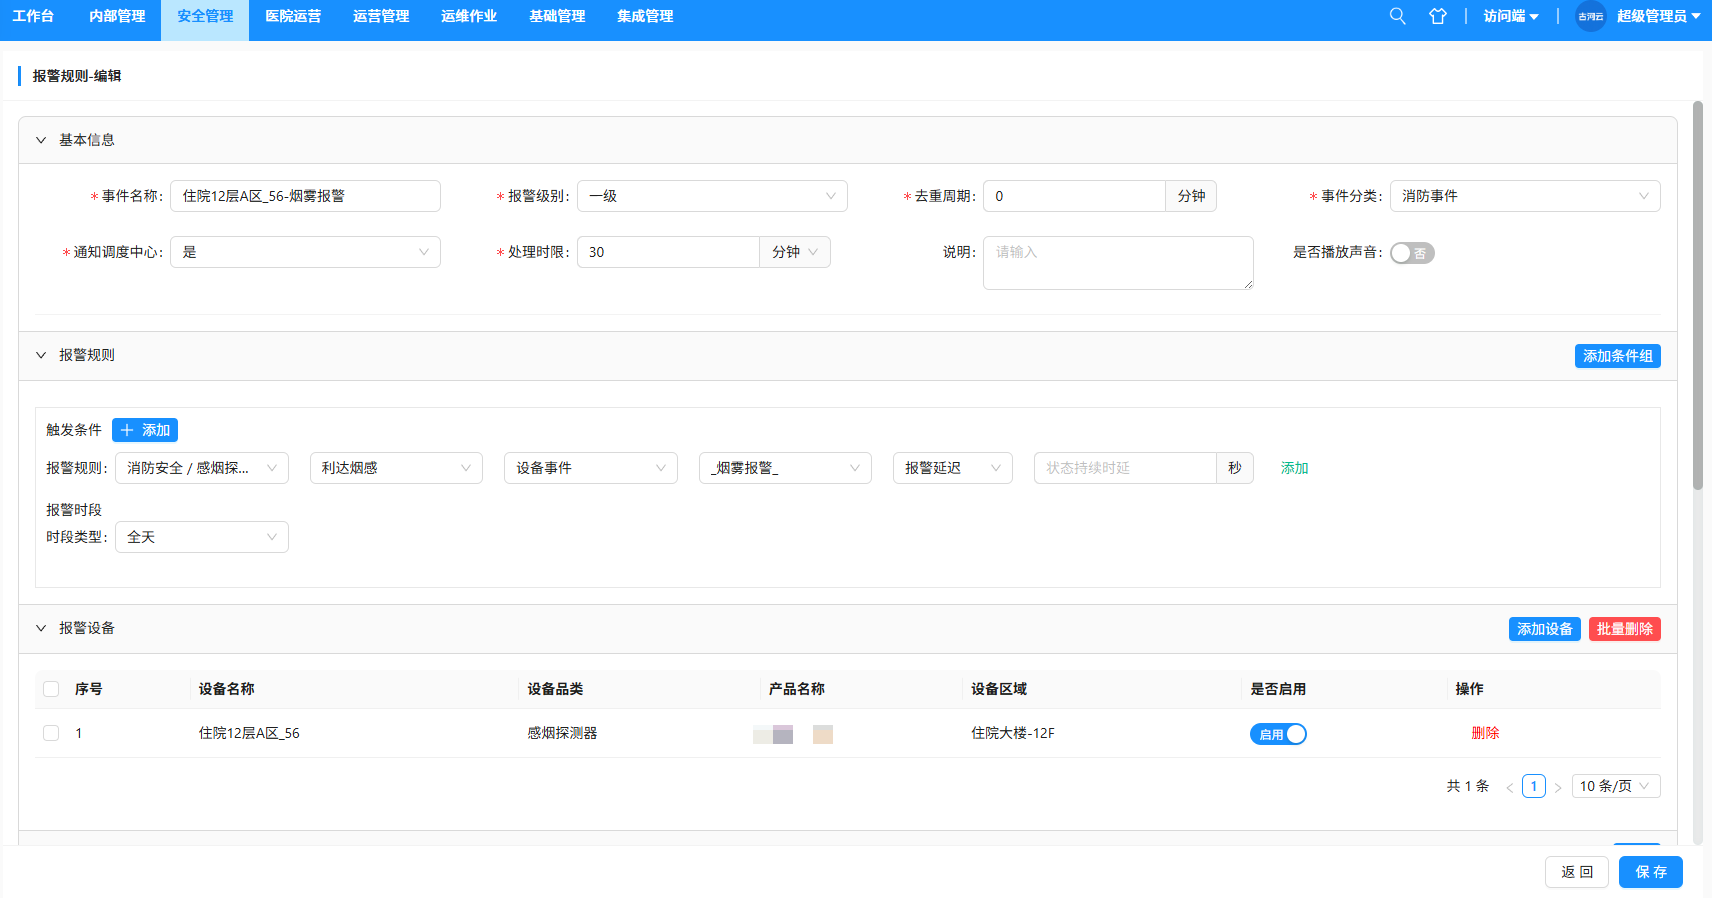The height and width of the screenshot is (898, 1712).
Task: Switch to 医院运营 menu tab
Action: pyautogui.click(x=293, y=16)
